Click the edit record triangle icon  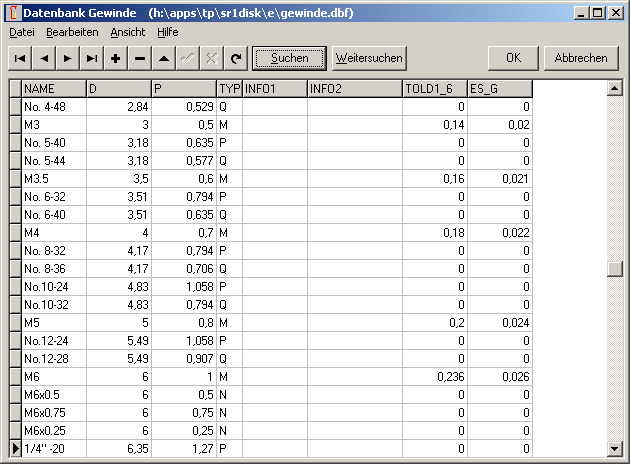(164, 58)
